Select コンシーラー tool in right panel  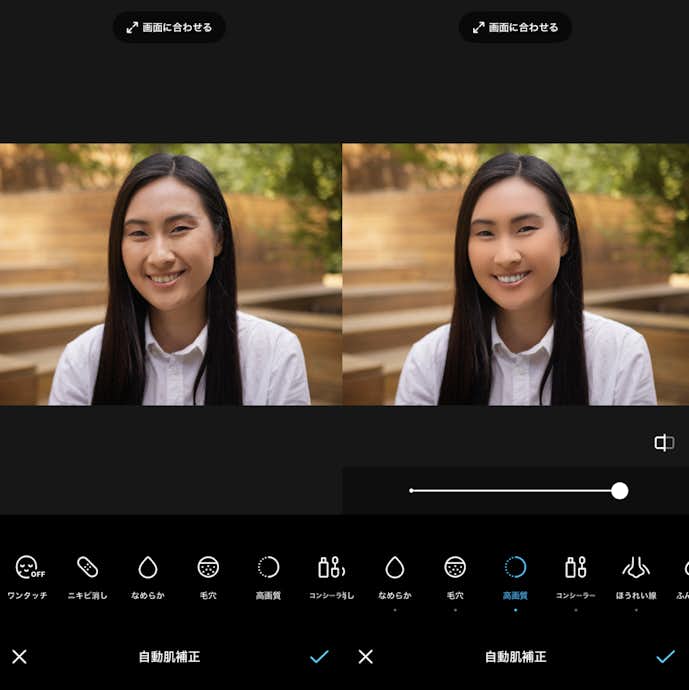[575, 569]
